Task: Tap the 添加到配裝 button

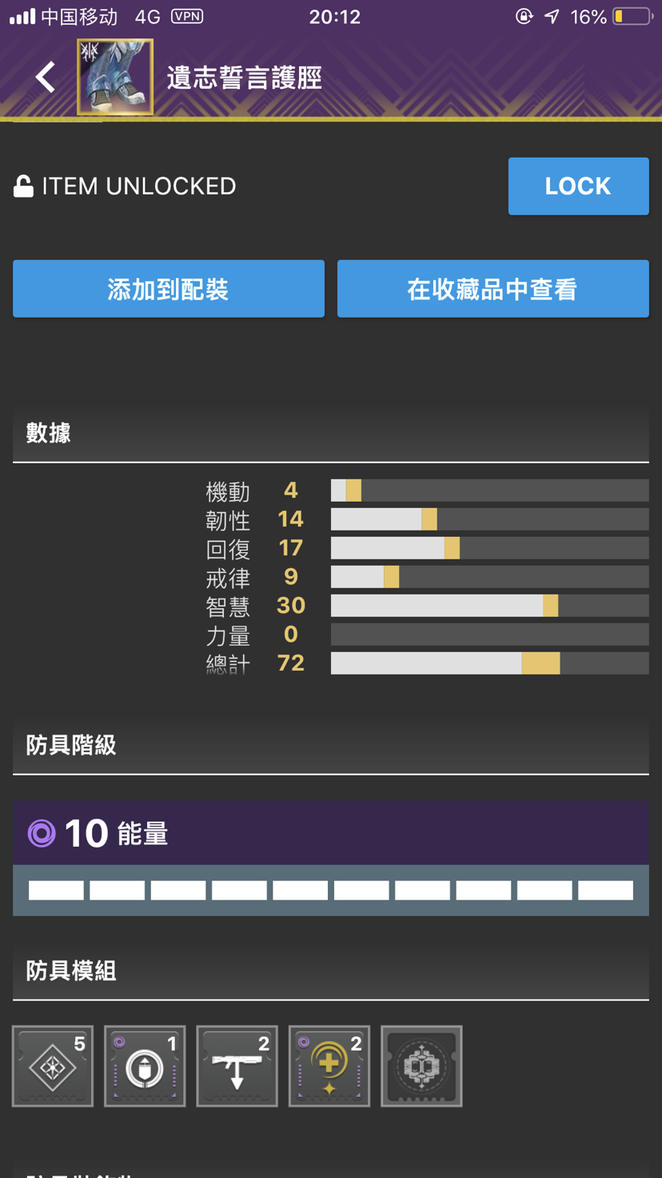Action: (168, 288)
